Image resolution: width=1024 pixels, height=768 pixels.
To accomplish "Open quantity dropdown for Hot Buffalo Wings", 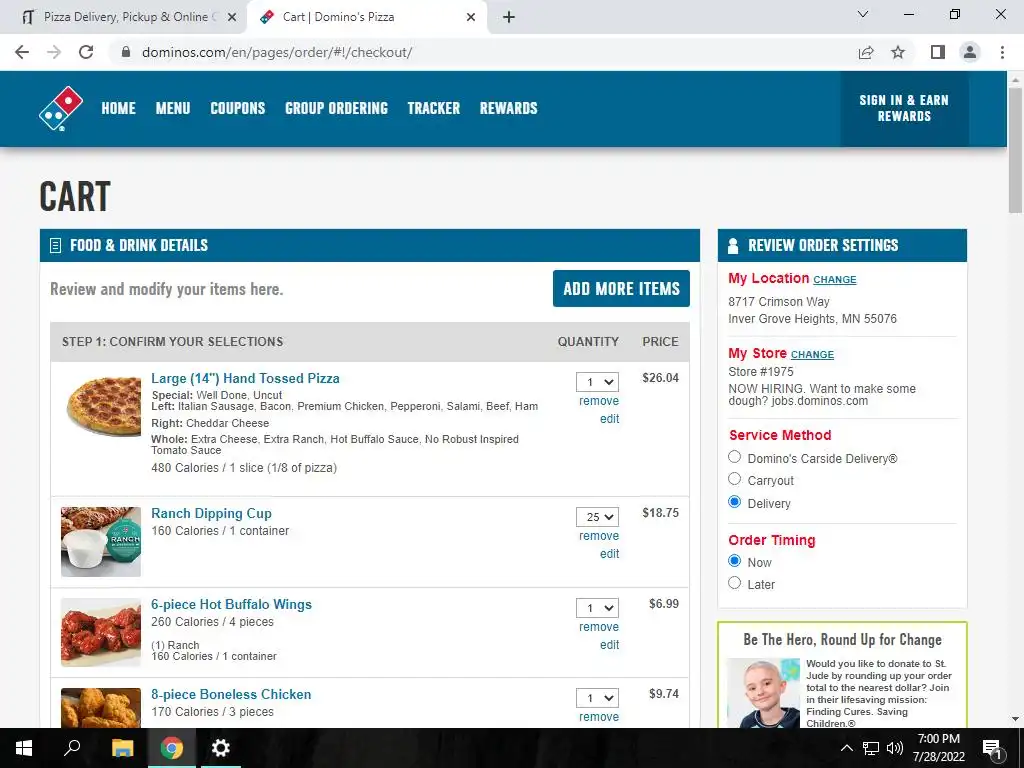I will (598, 608).
